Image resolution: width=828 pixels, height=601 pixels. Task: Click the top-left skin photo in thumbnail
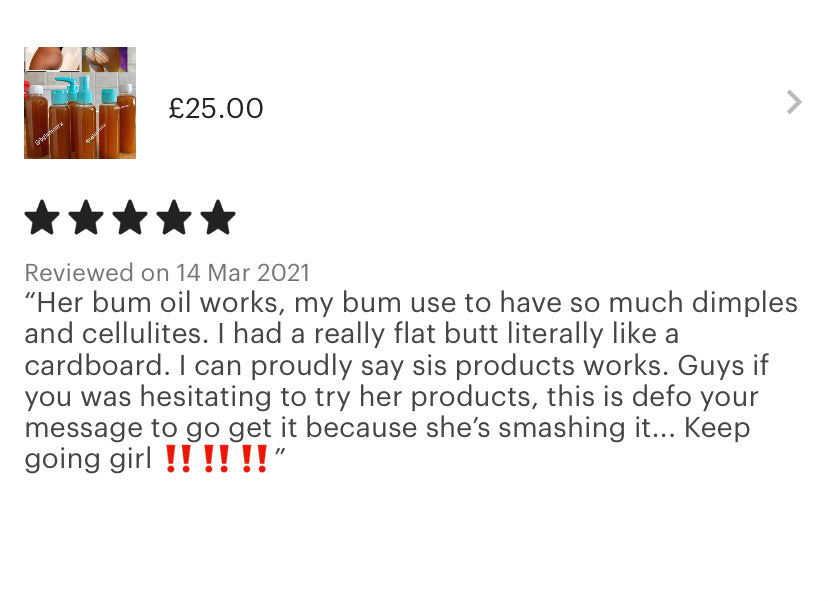click(53, 59)
